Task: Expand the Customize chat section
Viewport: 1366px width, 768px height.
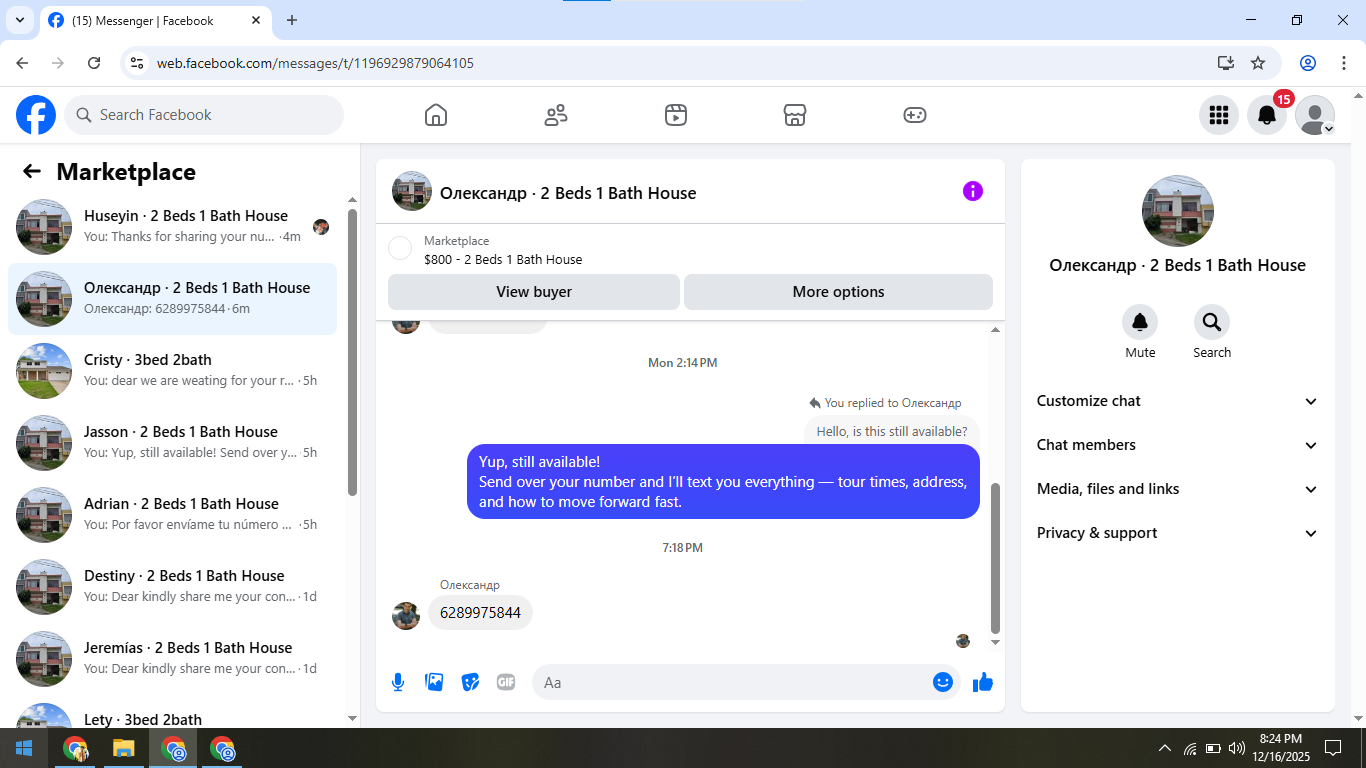Action: coord(1178,401)
